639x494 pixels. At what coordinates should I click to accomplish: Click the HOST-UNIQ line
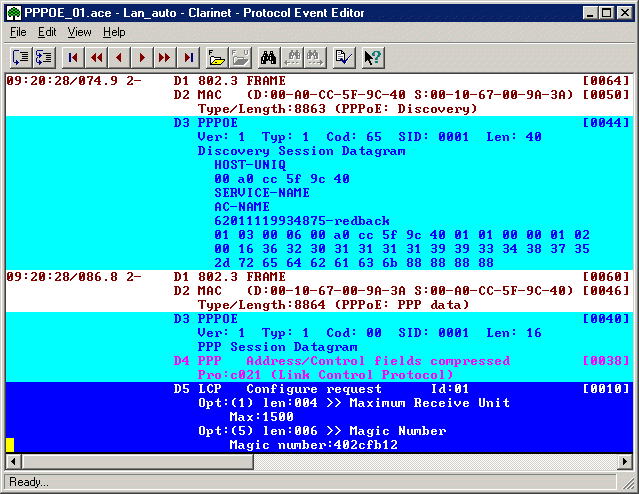point(250,165)
